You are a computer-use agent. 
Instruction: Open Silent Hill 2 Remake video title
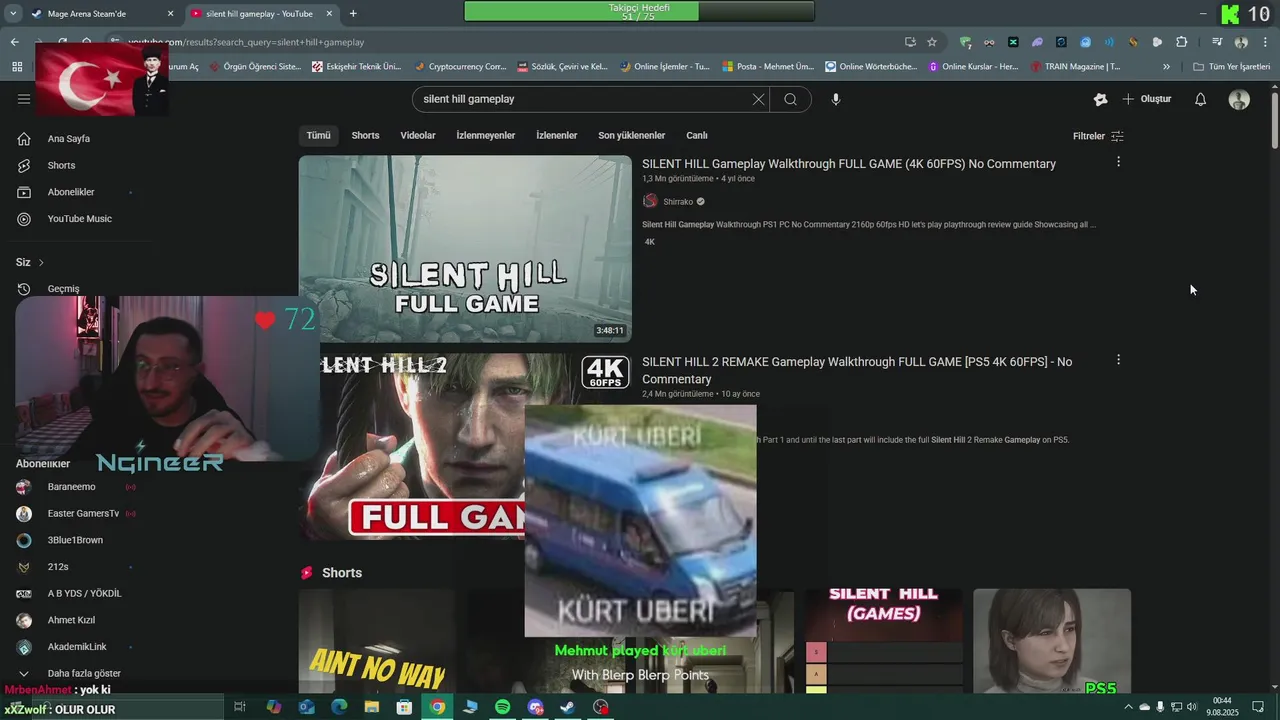click(857, 370)
